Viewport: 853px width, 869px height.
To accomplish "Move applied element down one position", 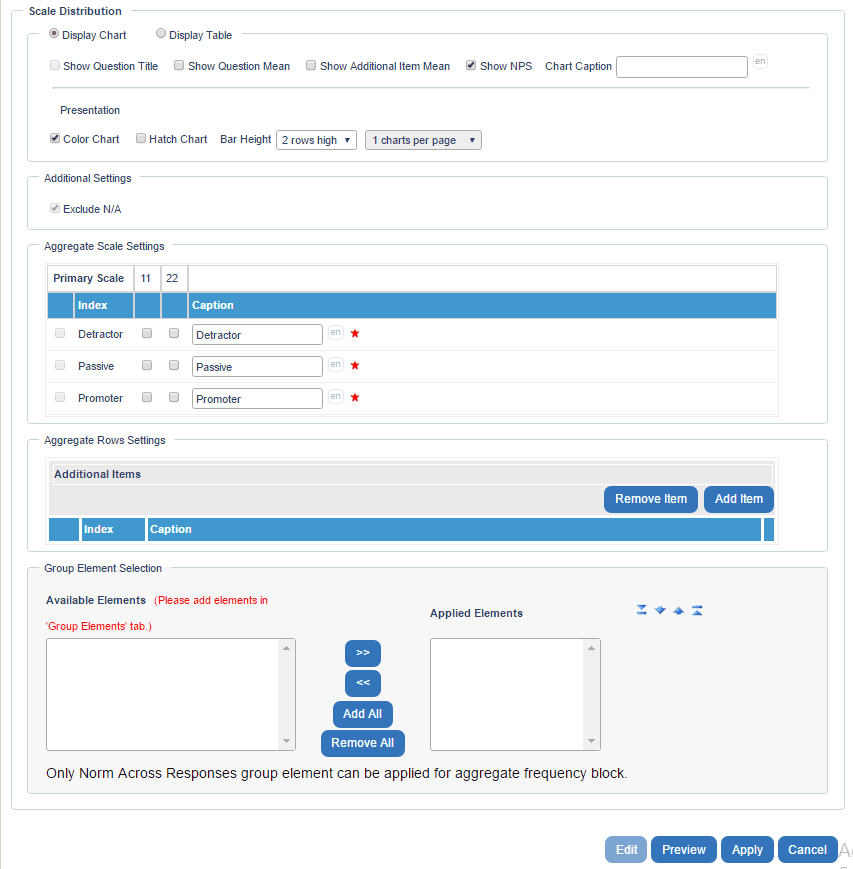I will click(x=660, y=610).
